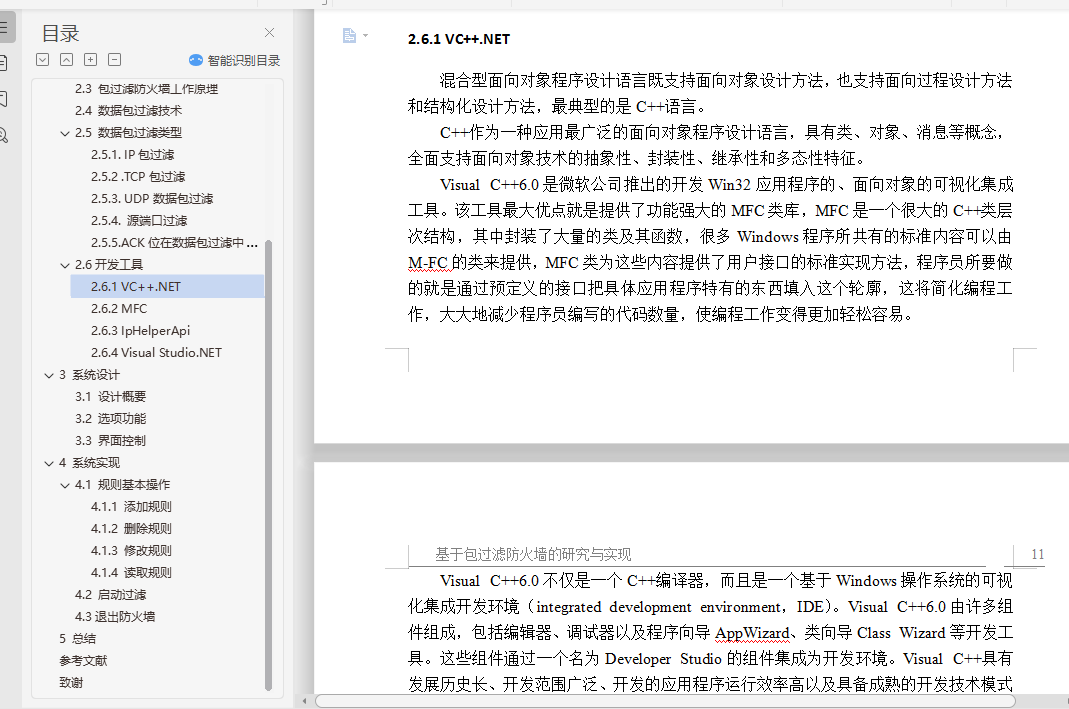1069x709 pixels.
Task: Click the outline pane vertical scrollbar thumb
Action: pyautogui.click(x=269, y=466)
